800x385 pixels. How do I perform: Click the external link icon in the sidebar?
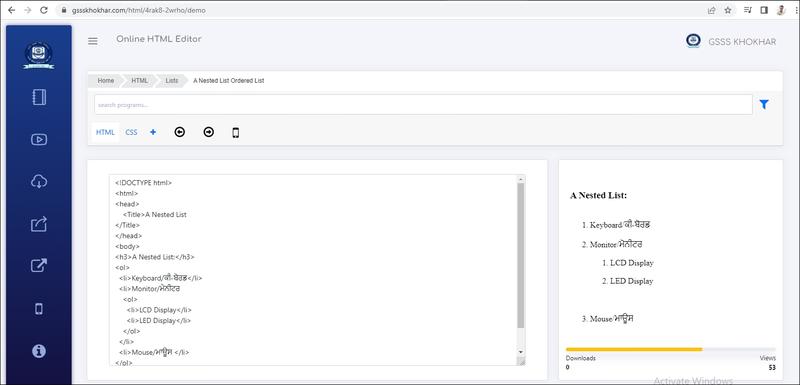[x=39, y=265]
